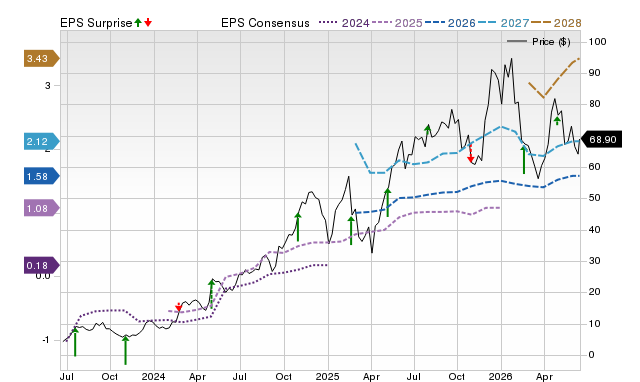Click the Price ($) legend entry

pyautogui.click(x=538, y=42)
